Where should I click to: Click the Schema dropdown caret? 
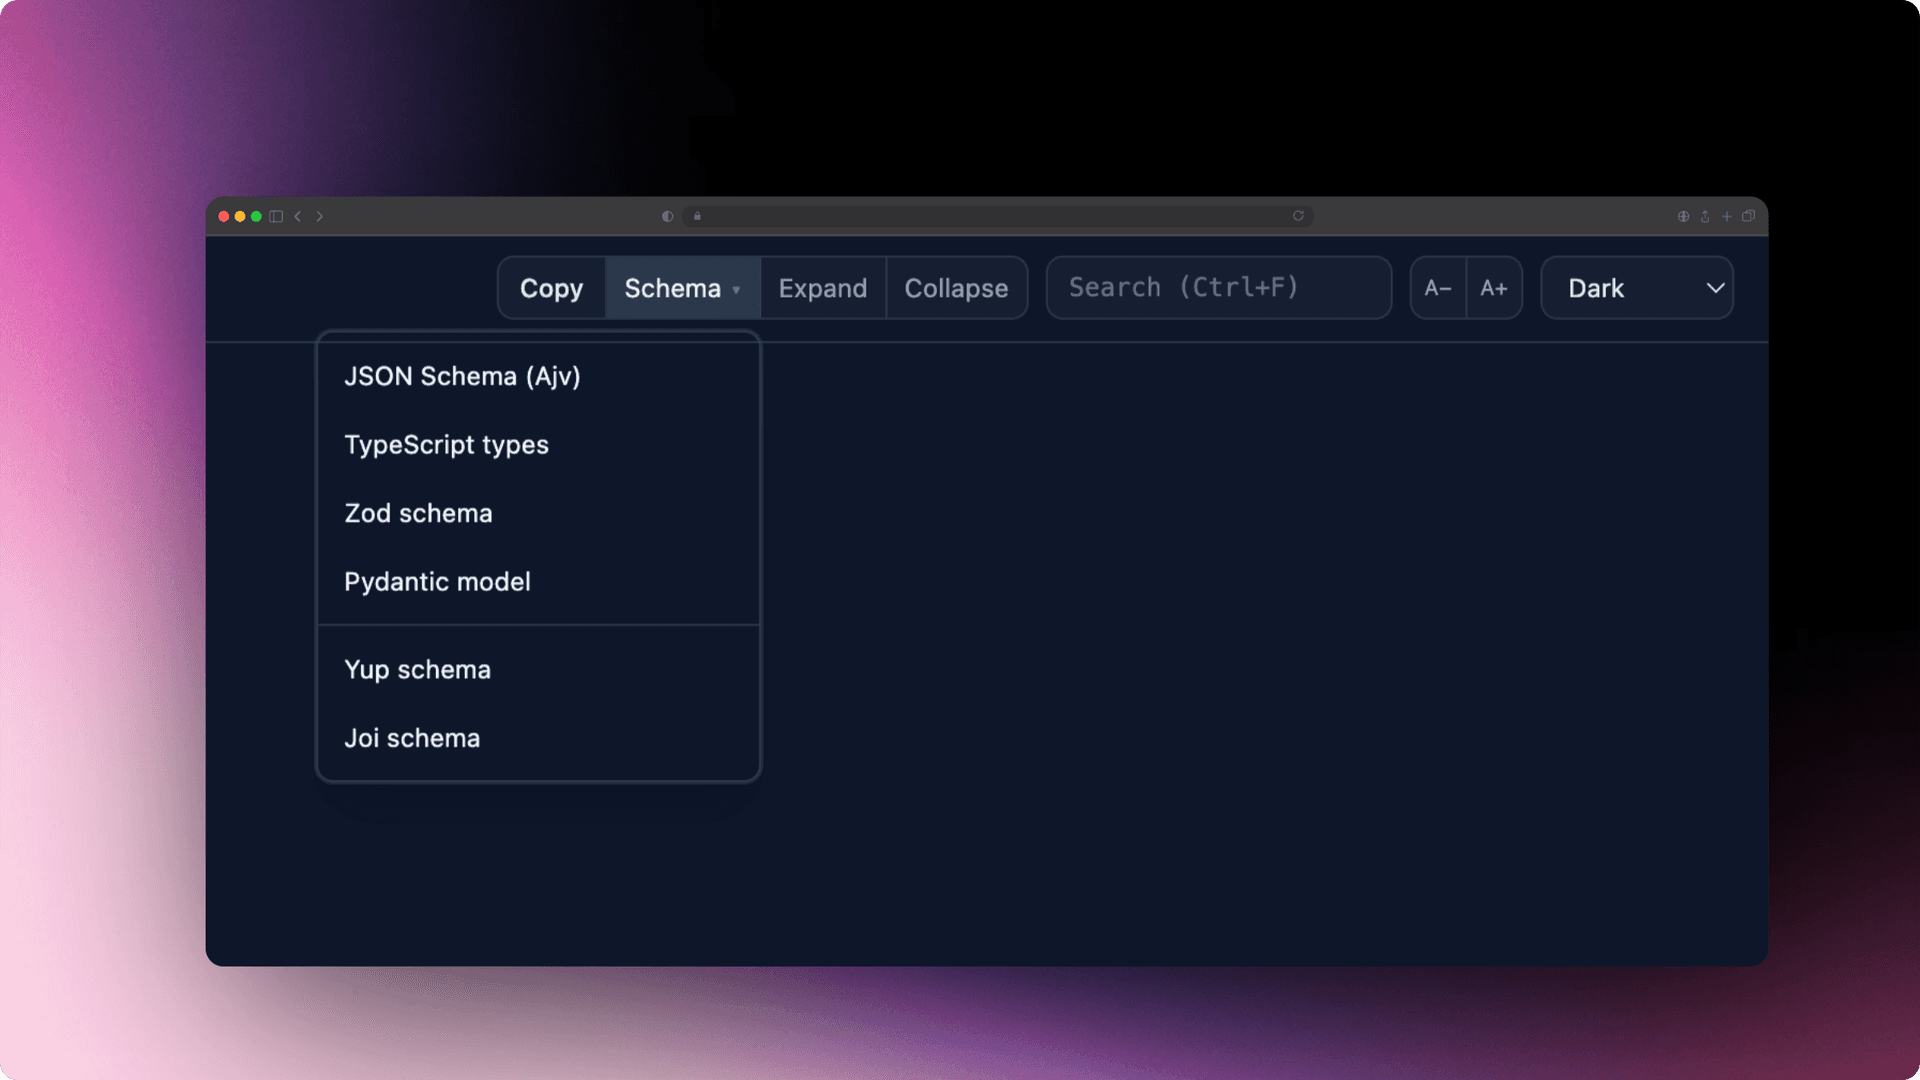pyautogui.click(x=737, y=289)
